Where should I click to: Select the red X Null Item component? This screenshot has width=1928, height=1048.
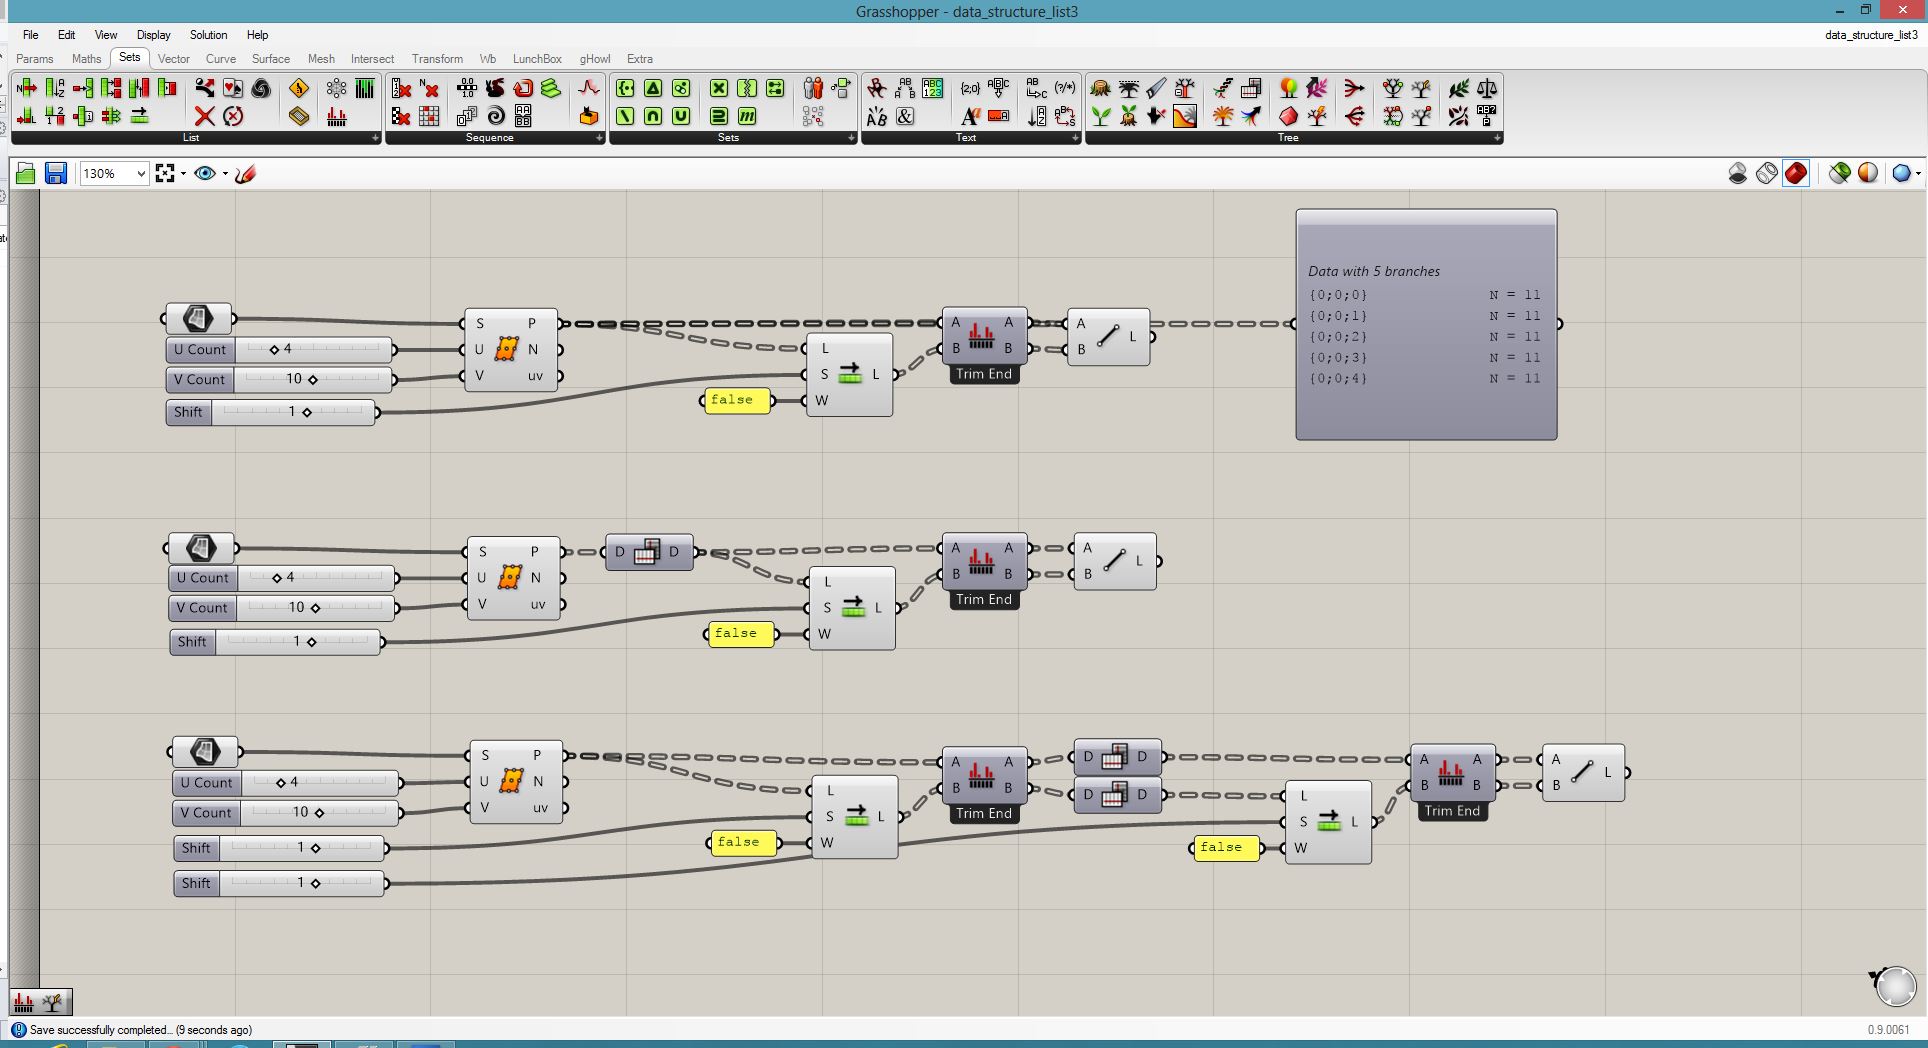204,116
